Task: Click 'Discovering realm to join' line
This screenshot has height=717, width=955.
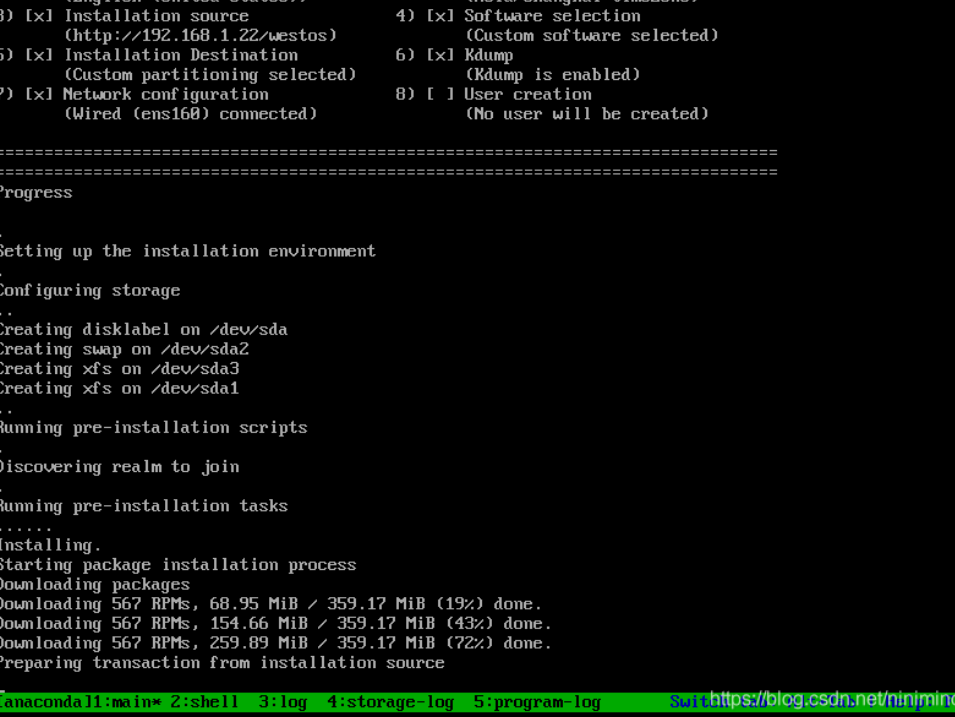Action: tap(119, 467)
